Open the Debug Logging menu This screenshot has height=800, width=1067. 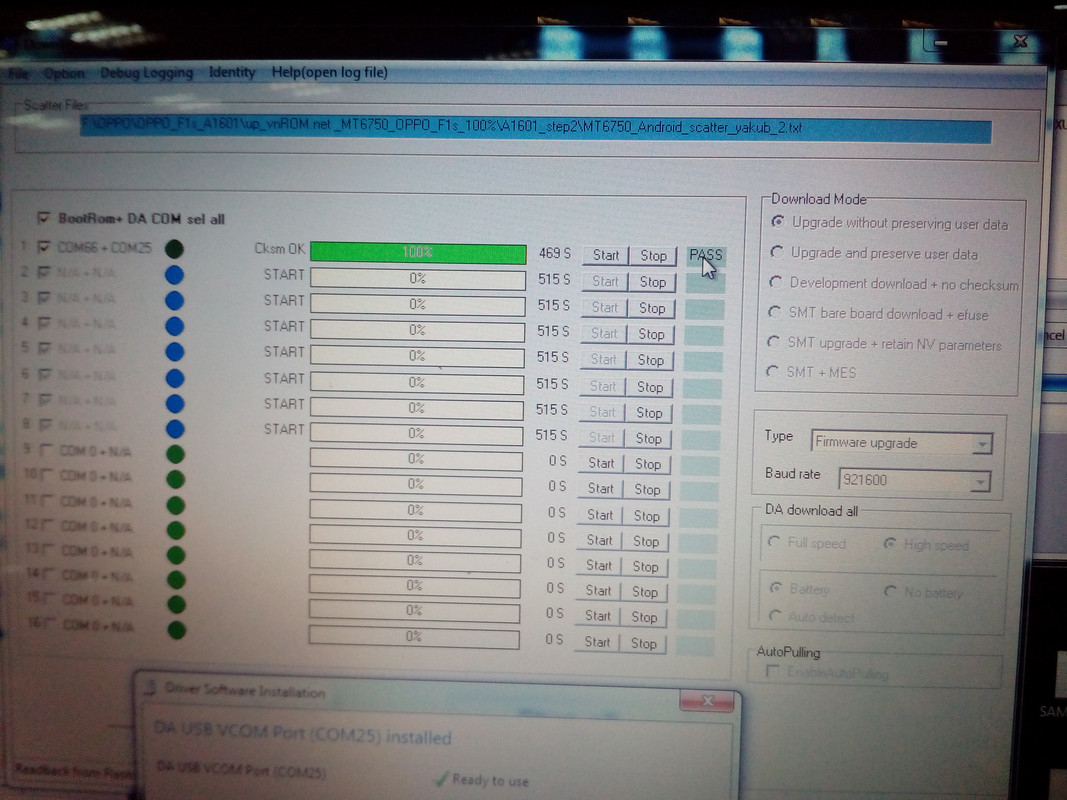coord(146,73)
